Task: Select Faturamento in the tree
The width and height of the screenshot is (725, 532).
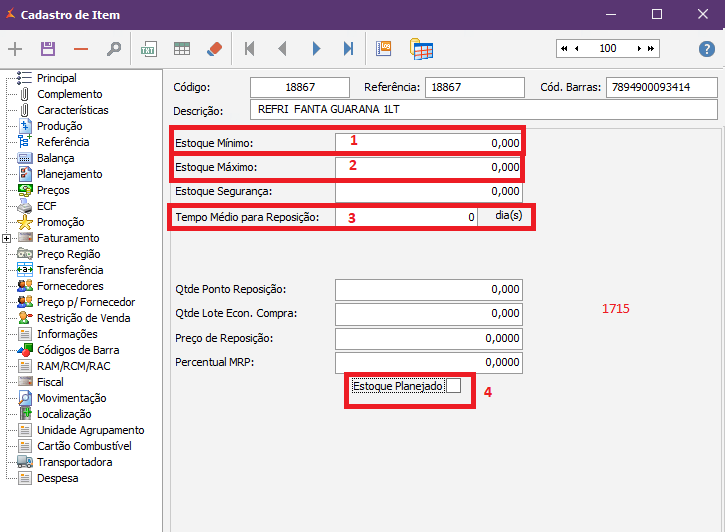Action: pos(68,238)
